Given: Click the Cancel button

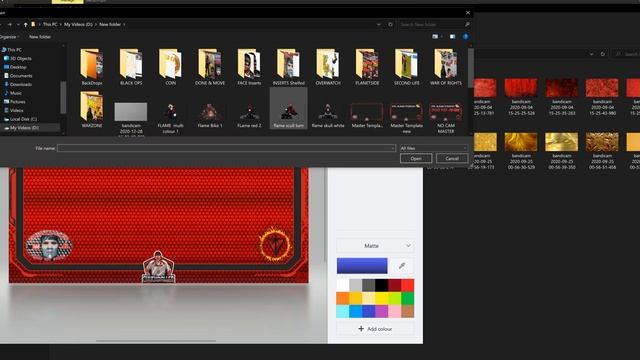Looking at the screenshot, I should click(452, 158).
